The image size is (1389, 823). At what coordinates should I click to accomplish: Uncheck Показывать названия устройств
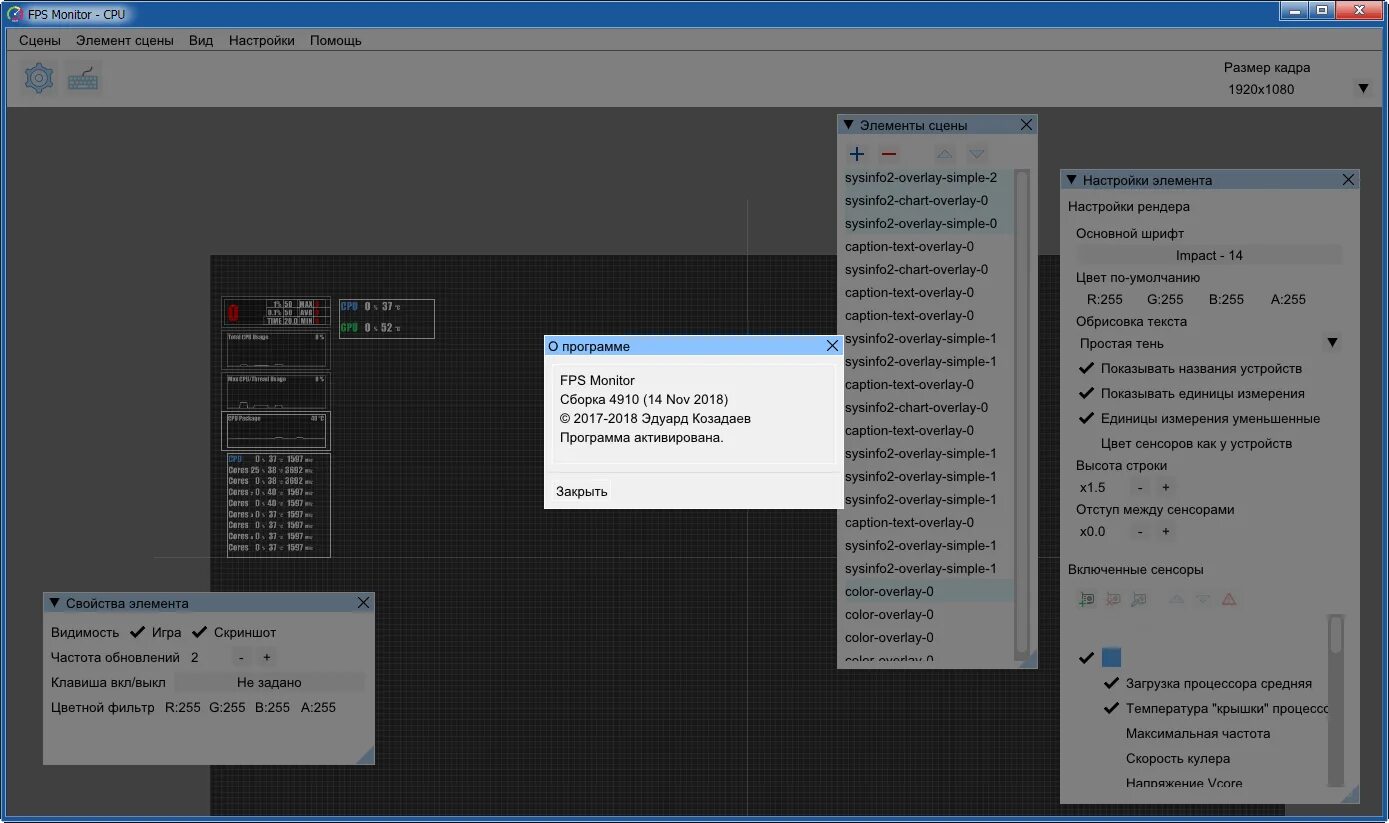coord(1086,368)
